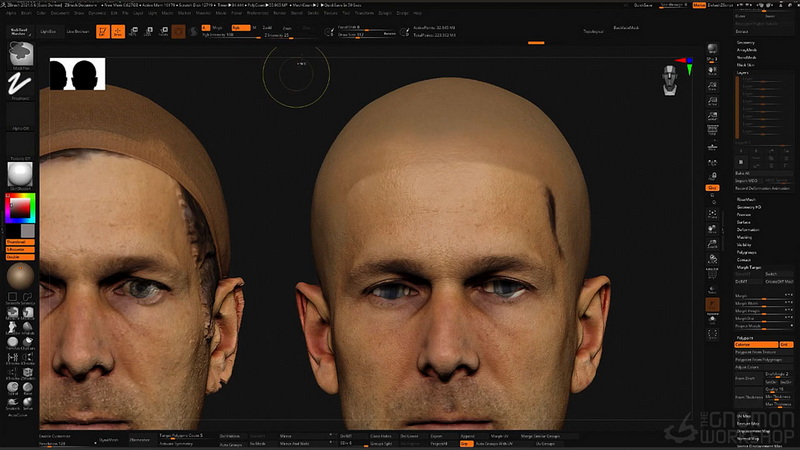This screenshot has height=450, width=800.
Task: Open the Texture Off slot
Action: (20, 146)
